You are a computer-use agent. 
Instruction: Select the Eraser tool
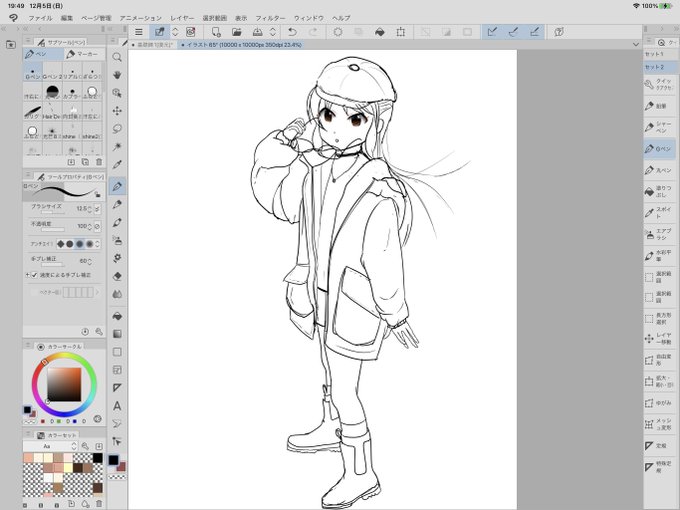(x=117, y=276)
